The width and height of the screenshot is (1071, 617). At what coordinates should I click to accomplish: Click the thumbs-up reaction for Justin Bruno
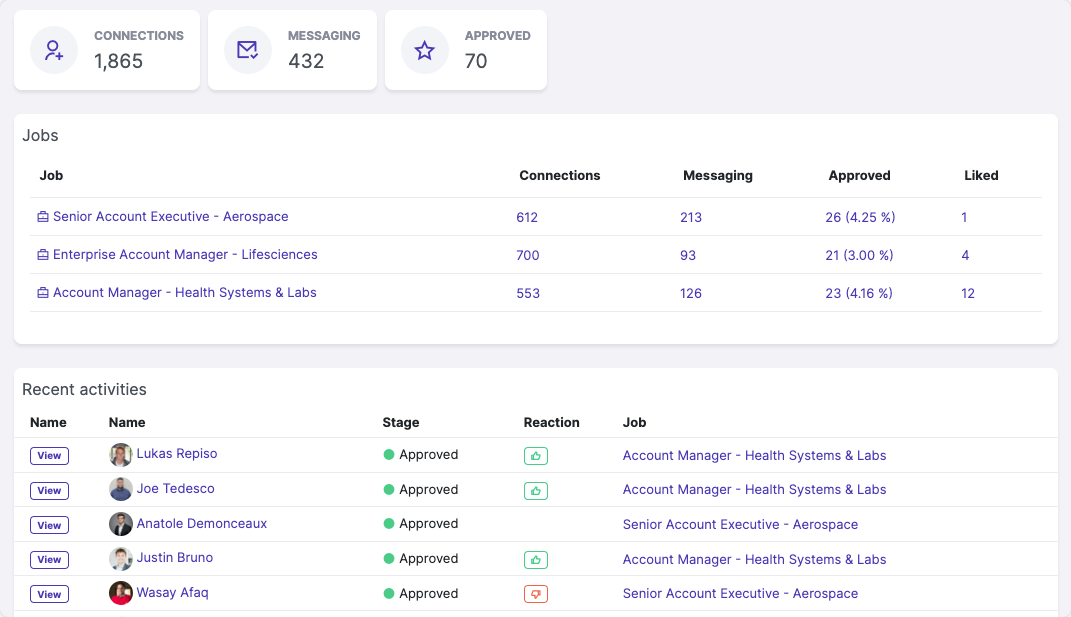(x=535, y=559)
